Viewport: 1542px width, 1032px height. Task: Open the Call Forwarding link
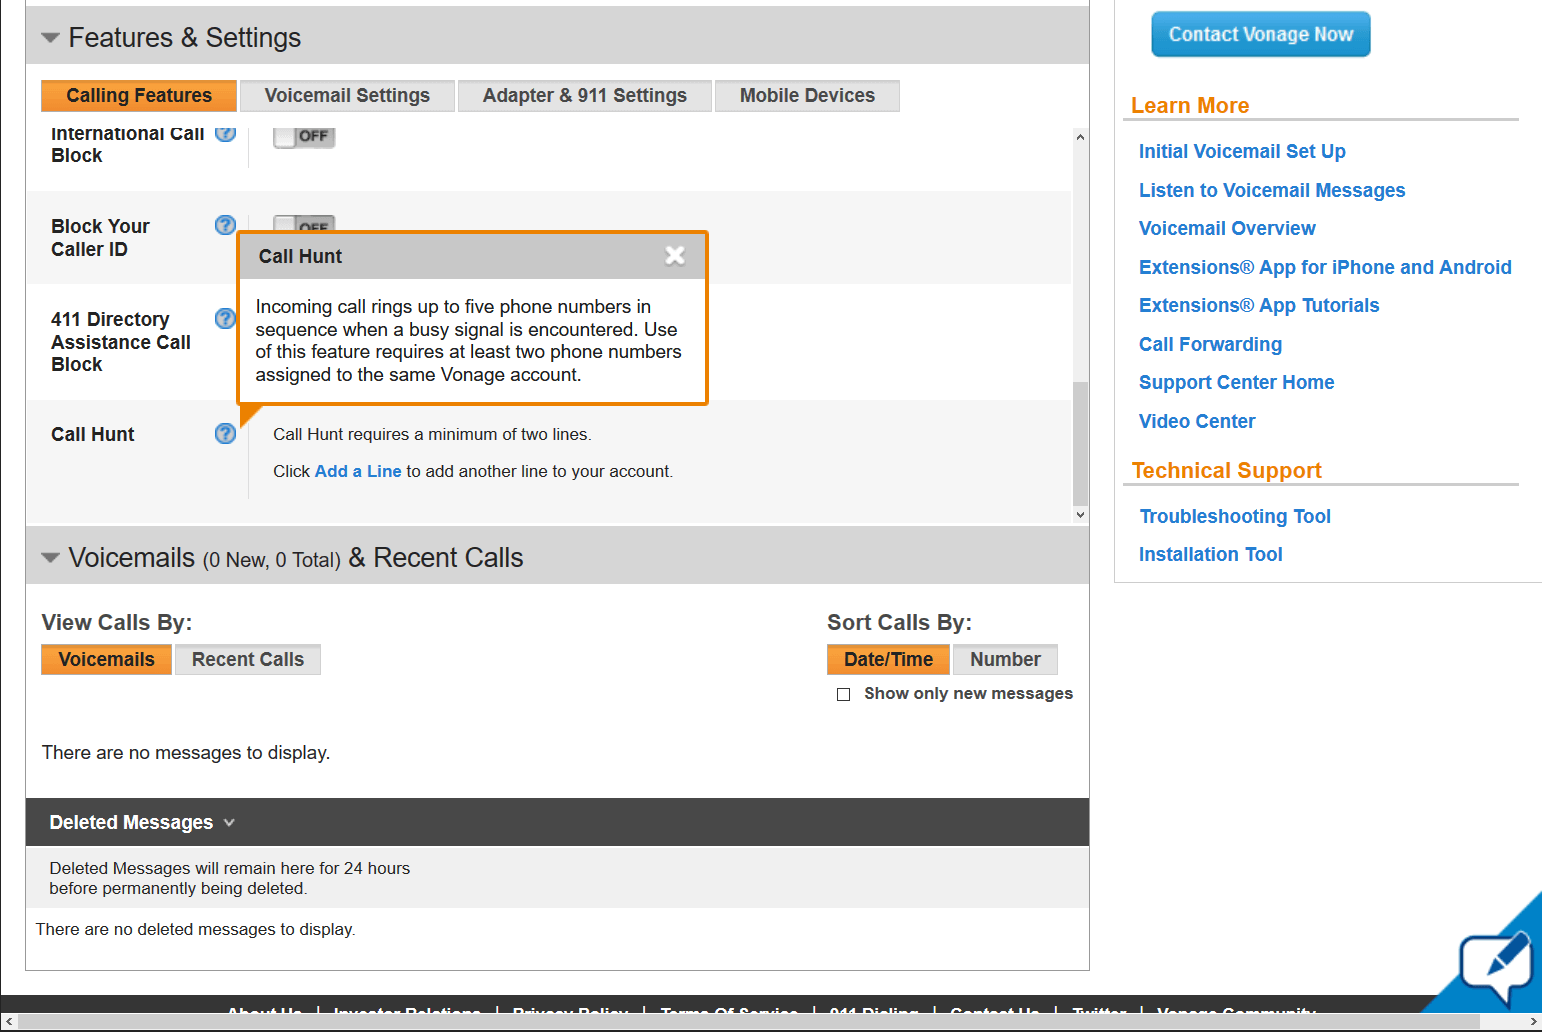point(1210,344)
